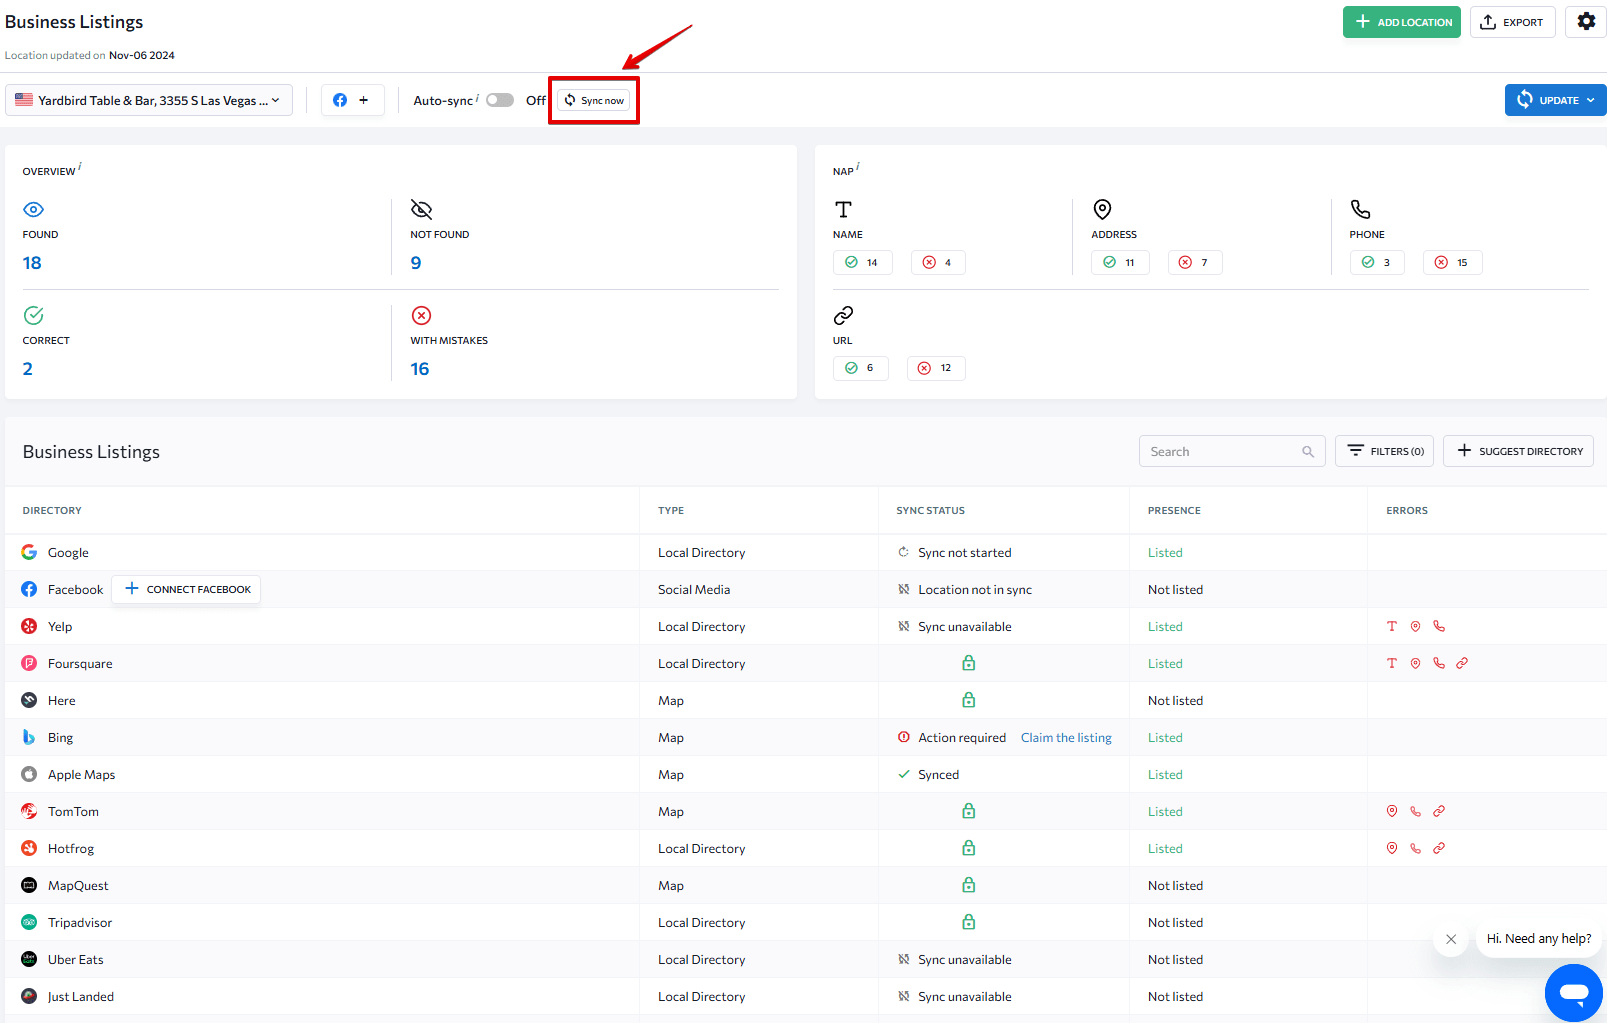Open the blue chat widget button
This screenshot has width=1607, height=1023.
1574,992
